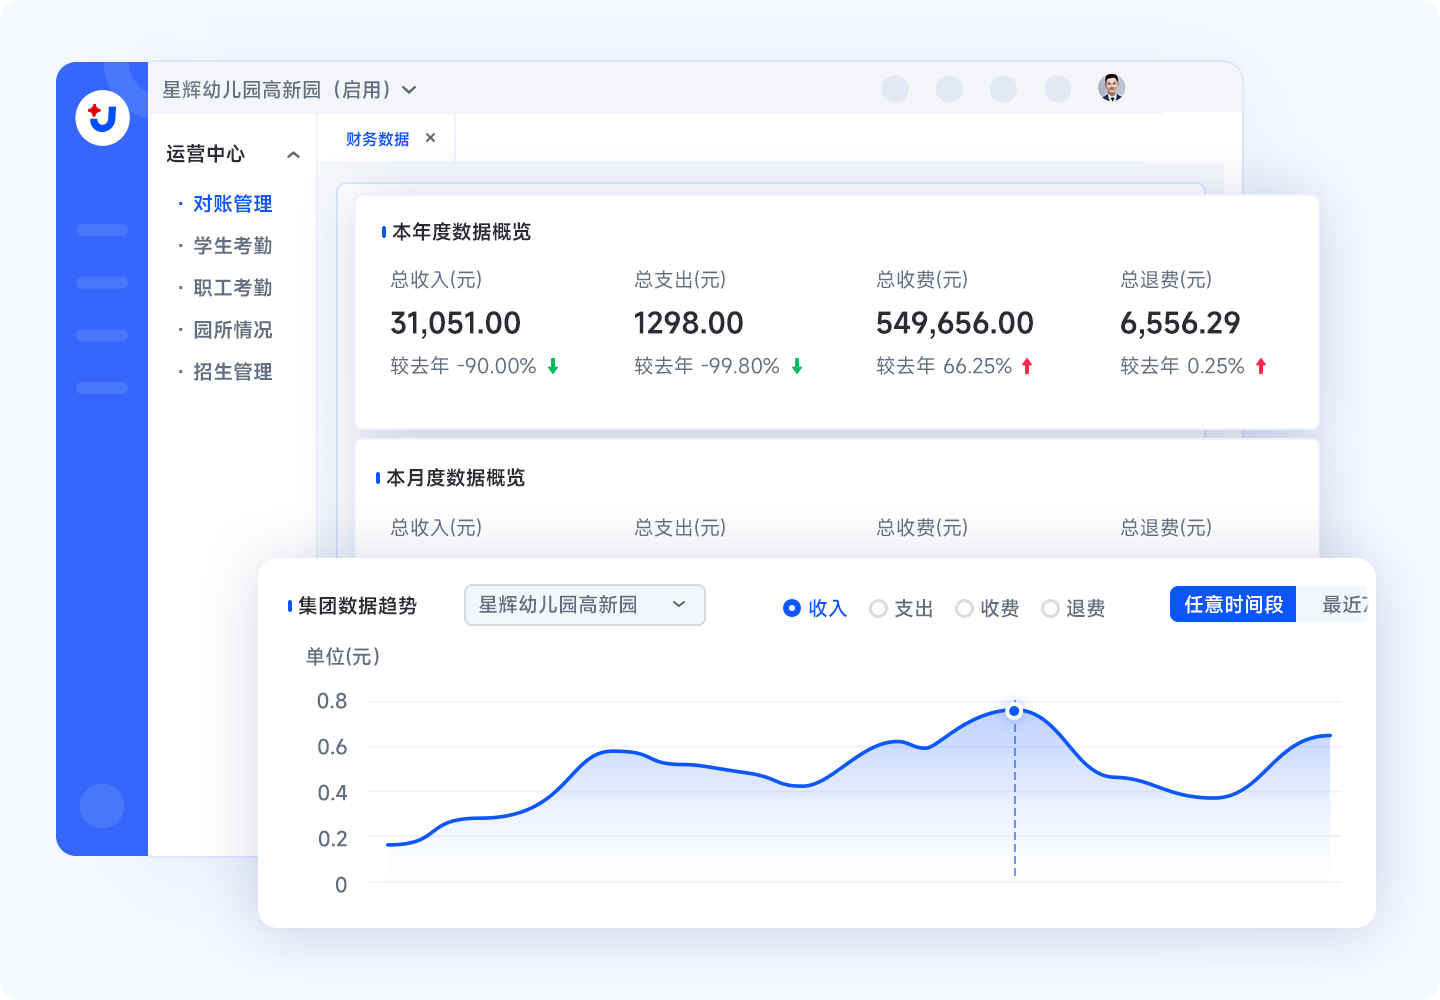Open the user avatar profile menu

tap(1111, 88)
